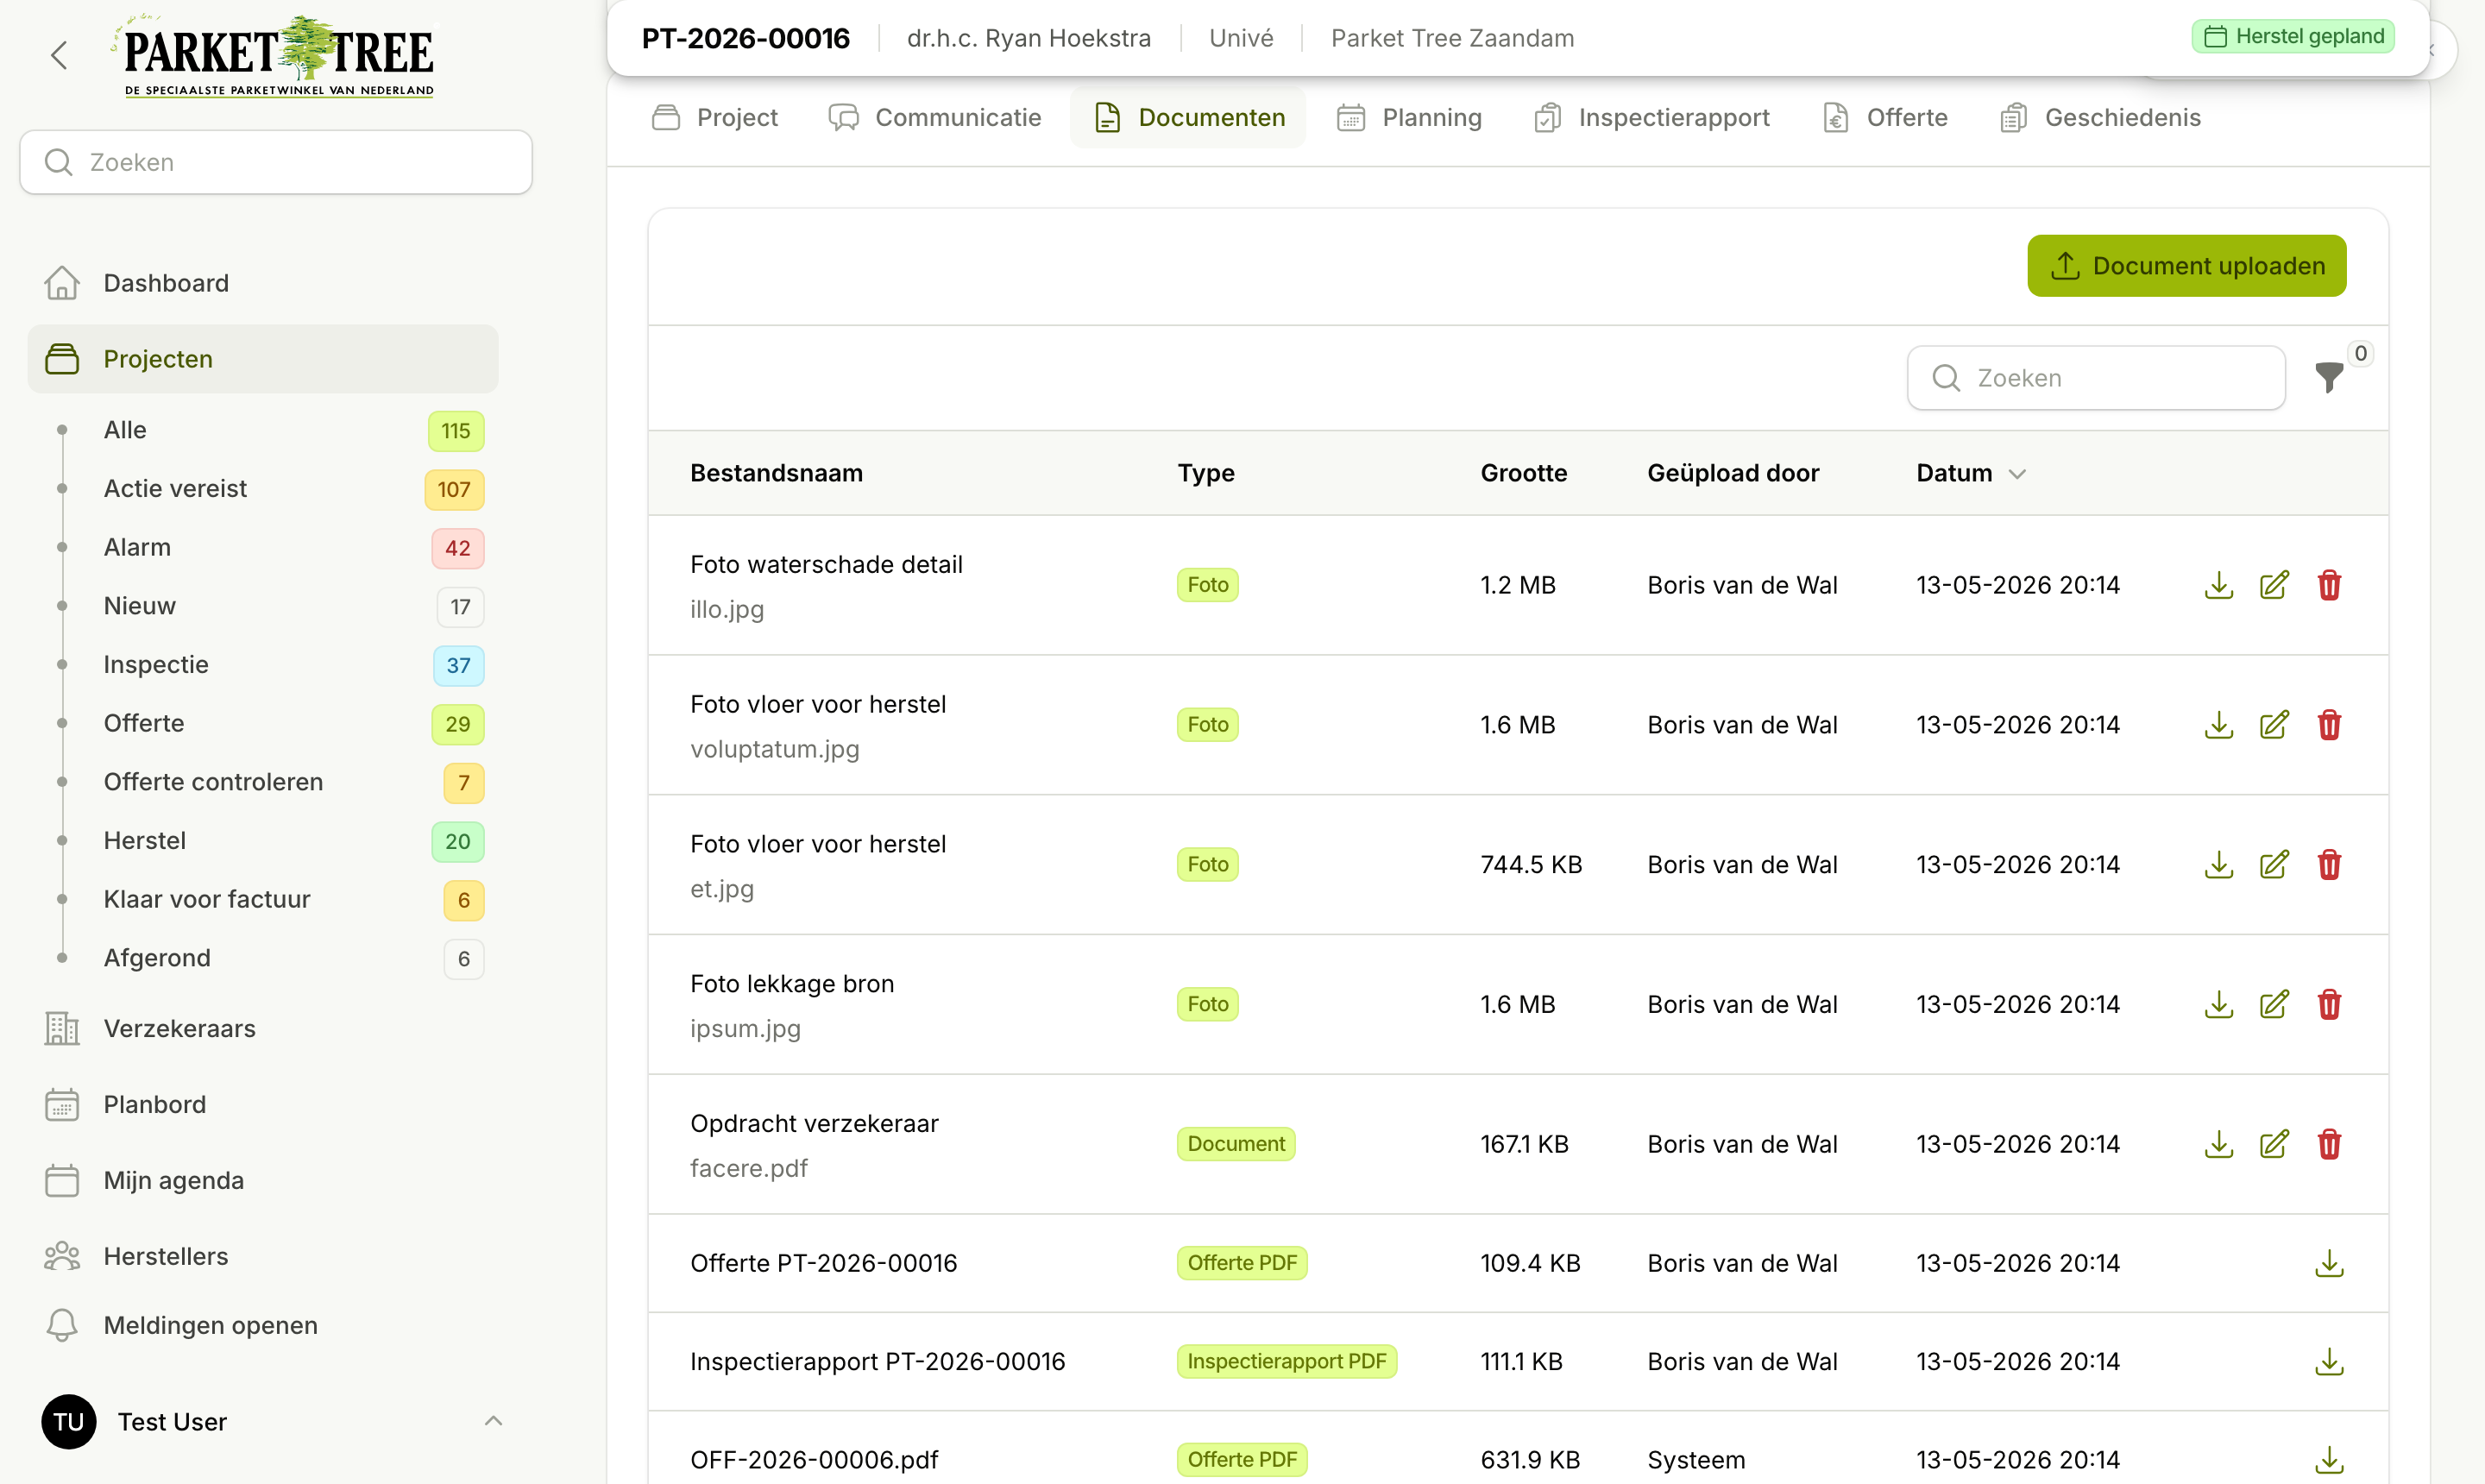Screen dimensions: 2485x1484
Task: Sort by Grootte column header
Action: [x=1523, y=473]
